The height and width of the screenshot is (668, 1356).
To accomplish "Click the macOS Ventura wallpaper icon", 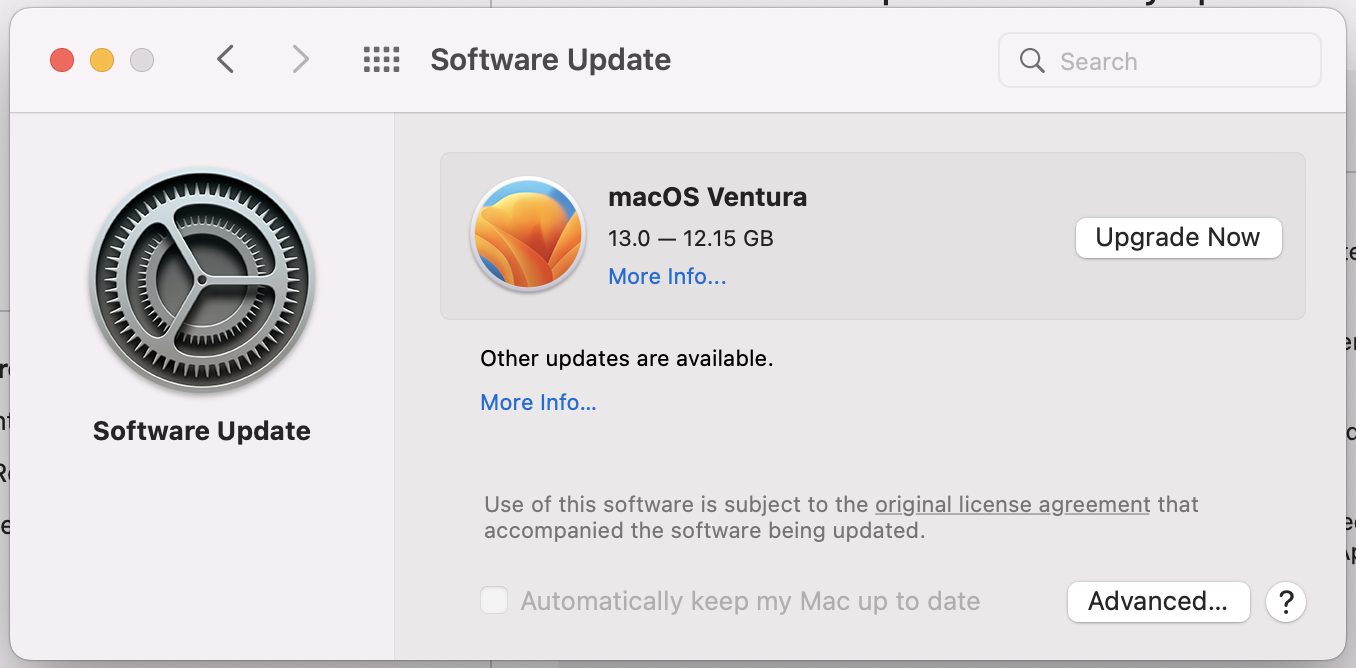I will tap(528, 235).
